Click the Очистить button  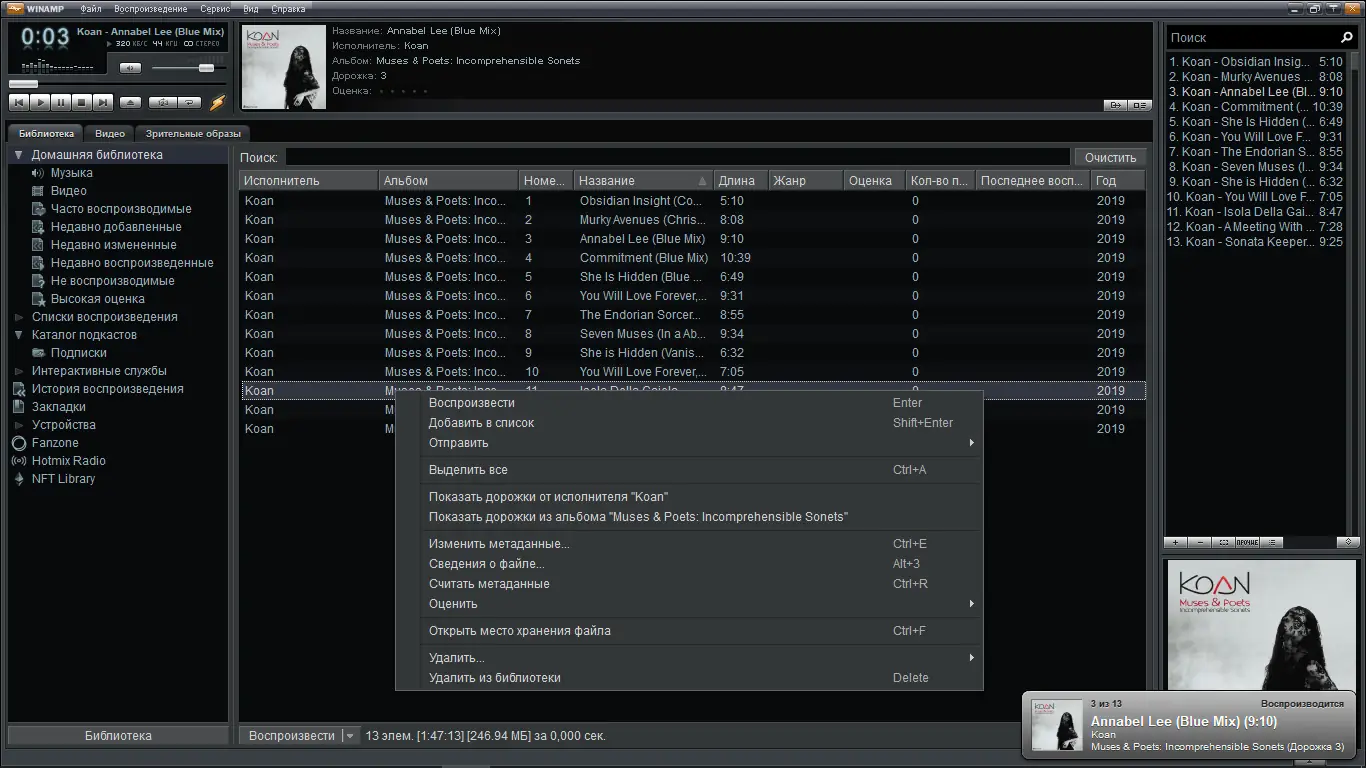(x=1110, y=157)
